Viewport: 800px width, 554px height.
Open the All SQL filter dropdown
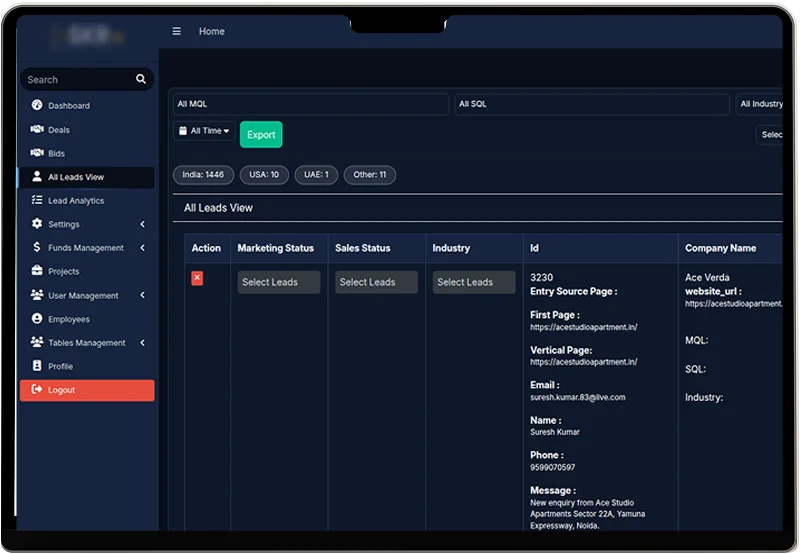coord(592,104)
